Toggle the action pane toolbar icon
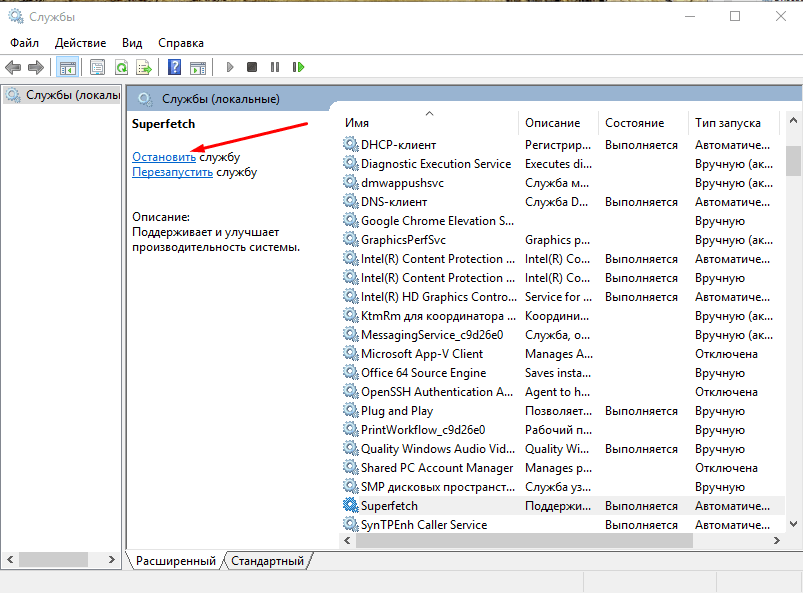 coord(198,67)
